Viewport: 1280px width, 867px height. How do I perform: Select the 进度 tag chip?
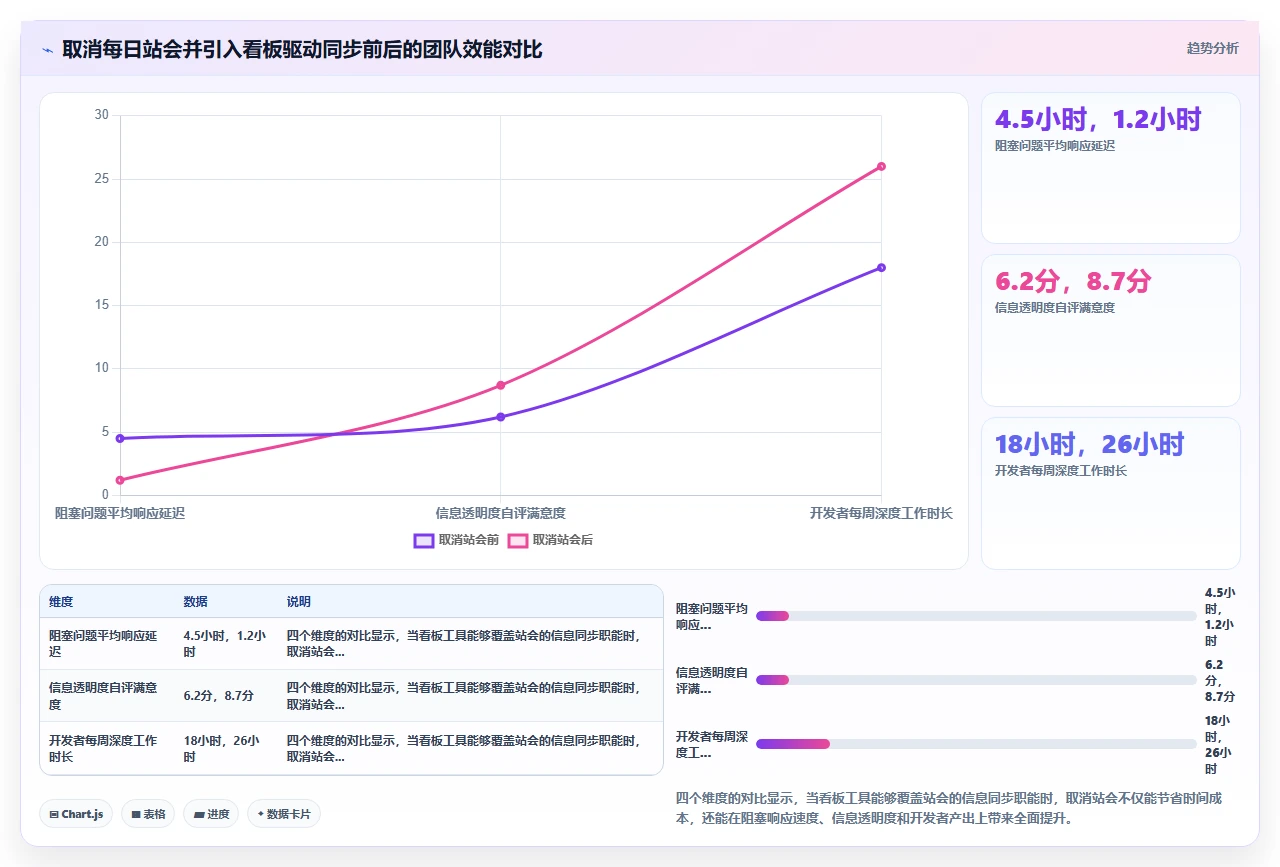[x=211, y=814]
